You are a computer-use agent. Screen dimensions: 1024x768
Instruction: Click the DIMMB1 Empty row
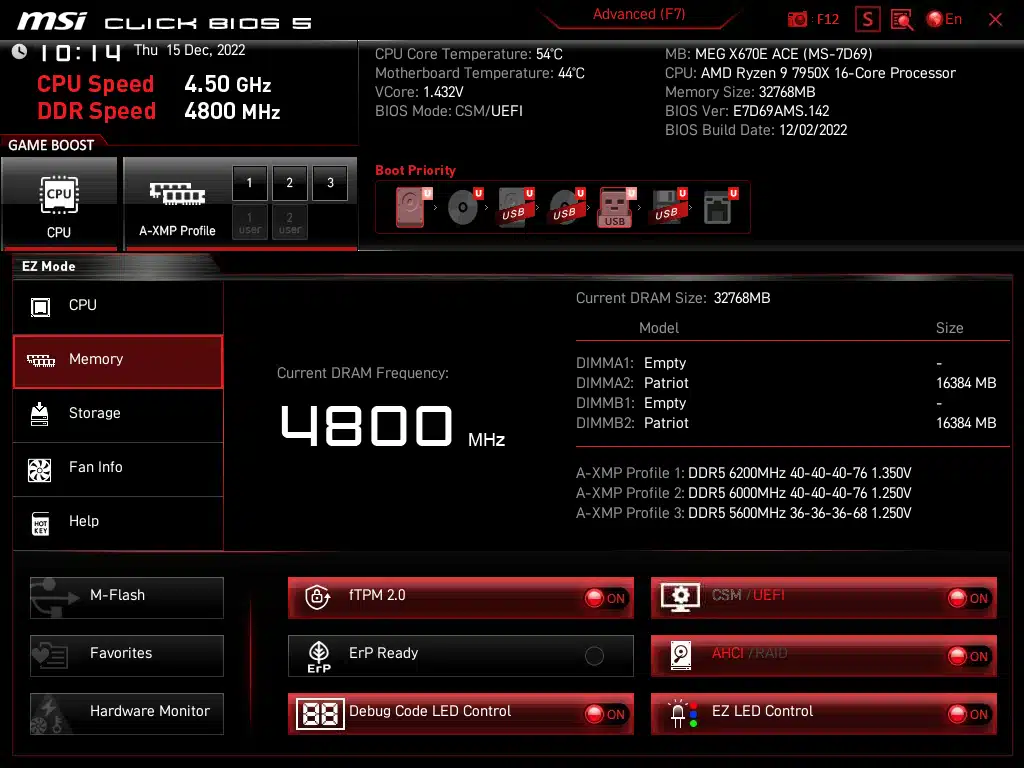(786, 403)
